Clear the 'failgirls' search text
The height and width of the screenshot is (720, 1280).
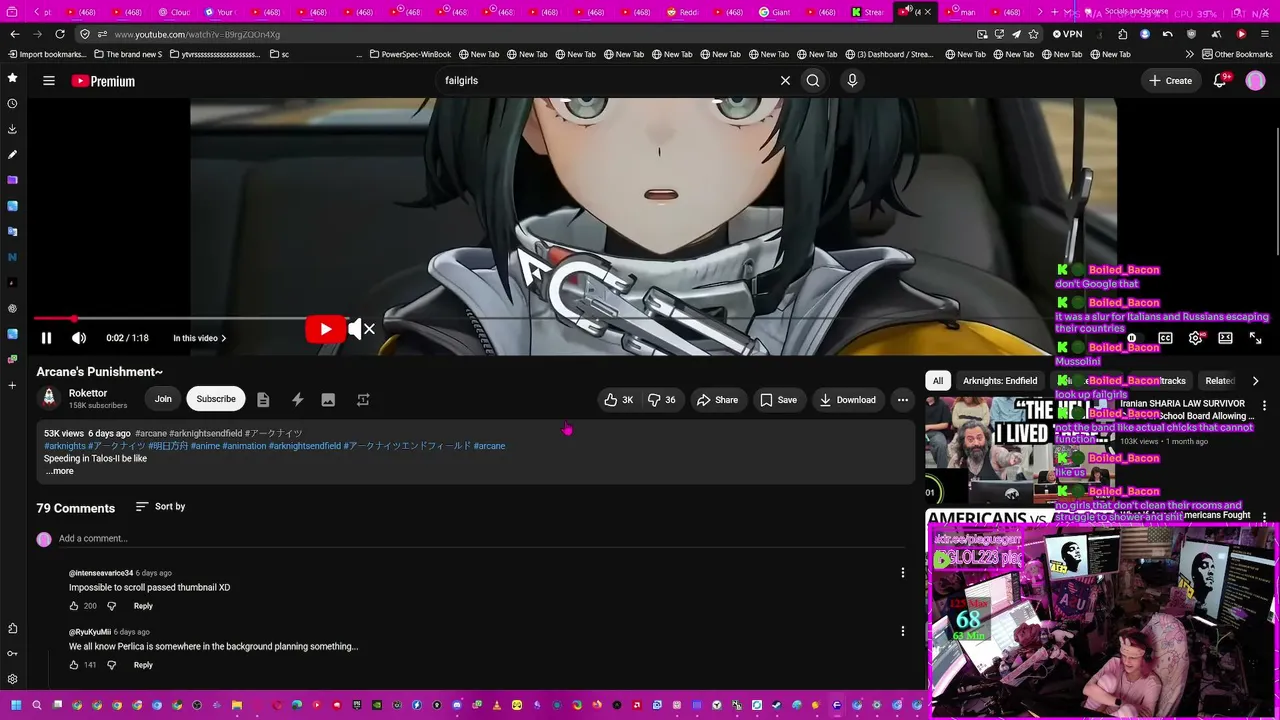pos(785,80)
